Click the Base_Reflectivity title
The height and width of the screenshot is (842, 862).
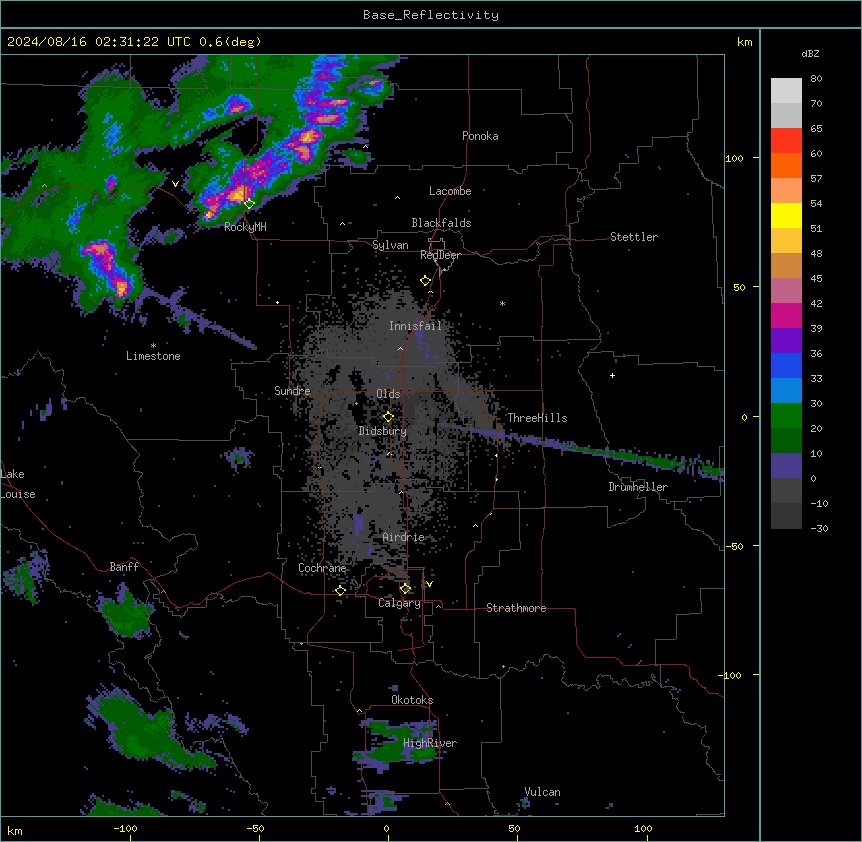click(x=431, y=15)
